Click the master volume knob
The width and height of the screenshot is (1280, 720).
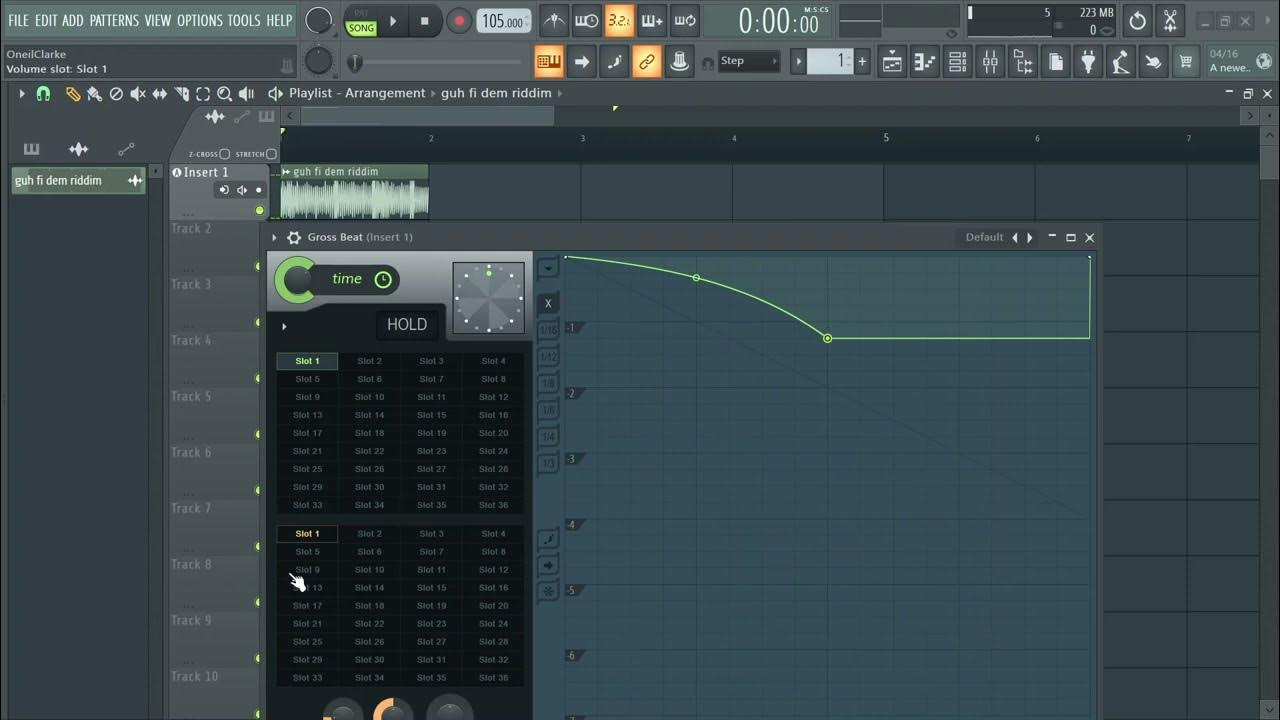(318, 20)
